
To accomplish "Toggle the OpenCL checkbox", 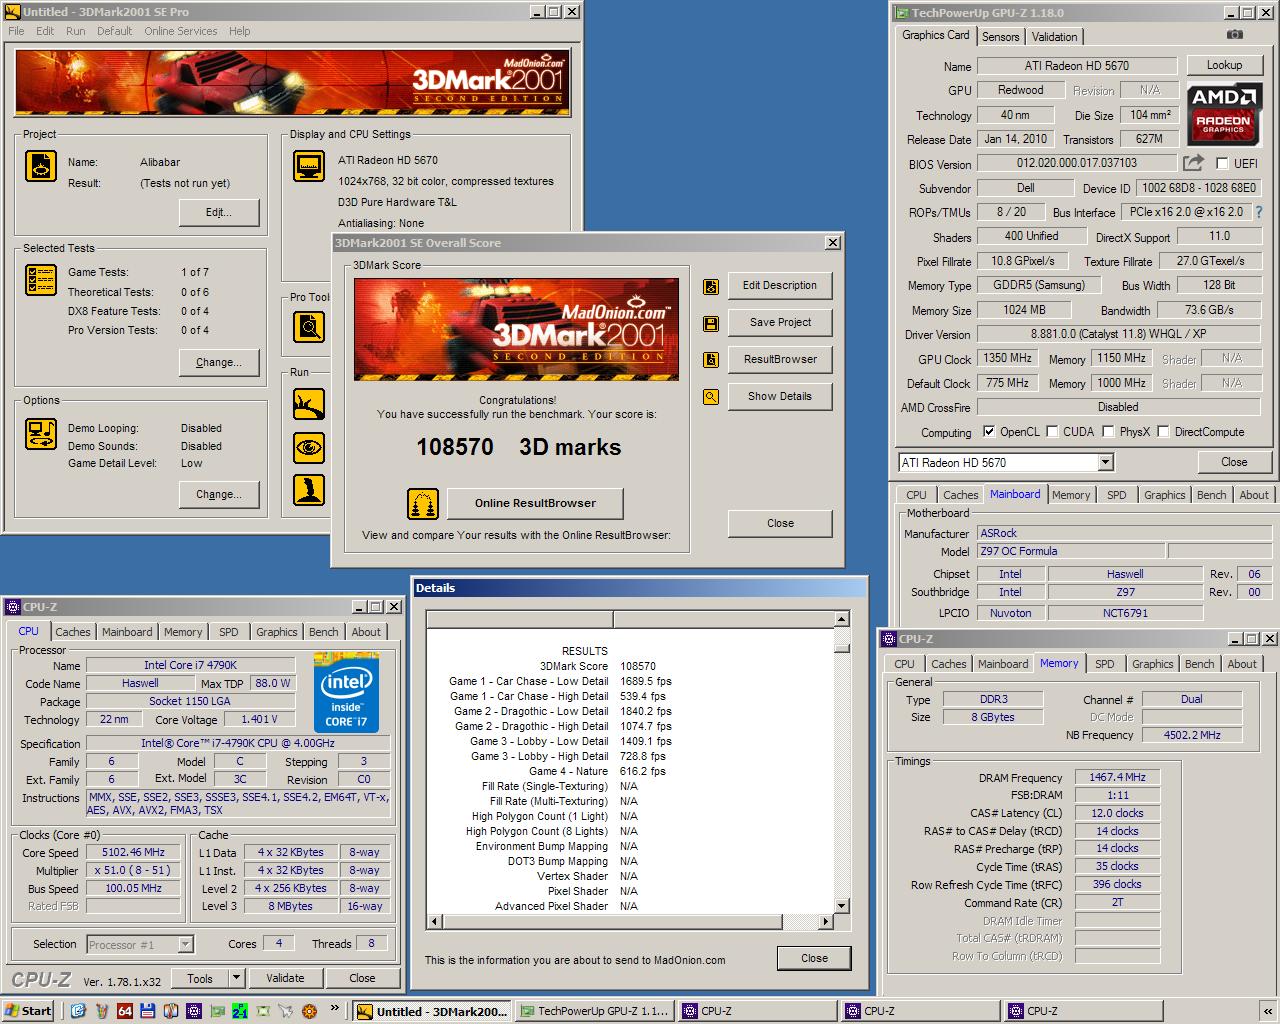I will coord(989,432).
